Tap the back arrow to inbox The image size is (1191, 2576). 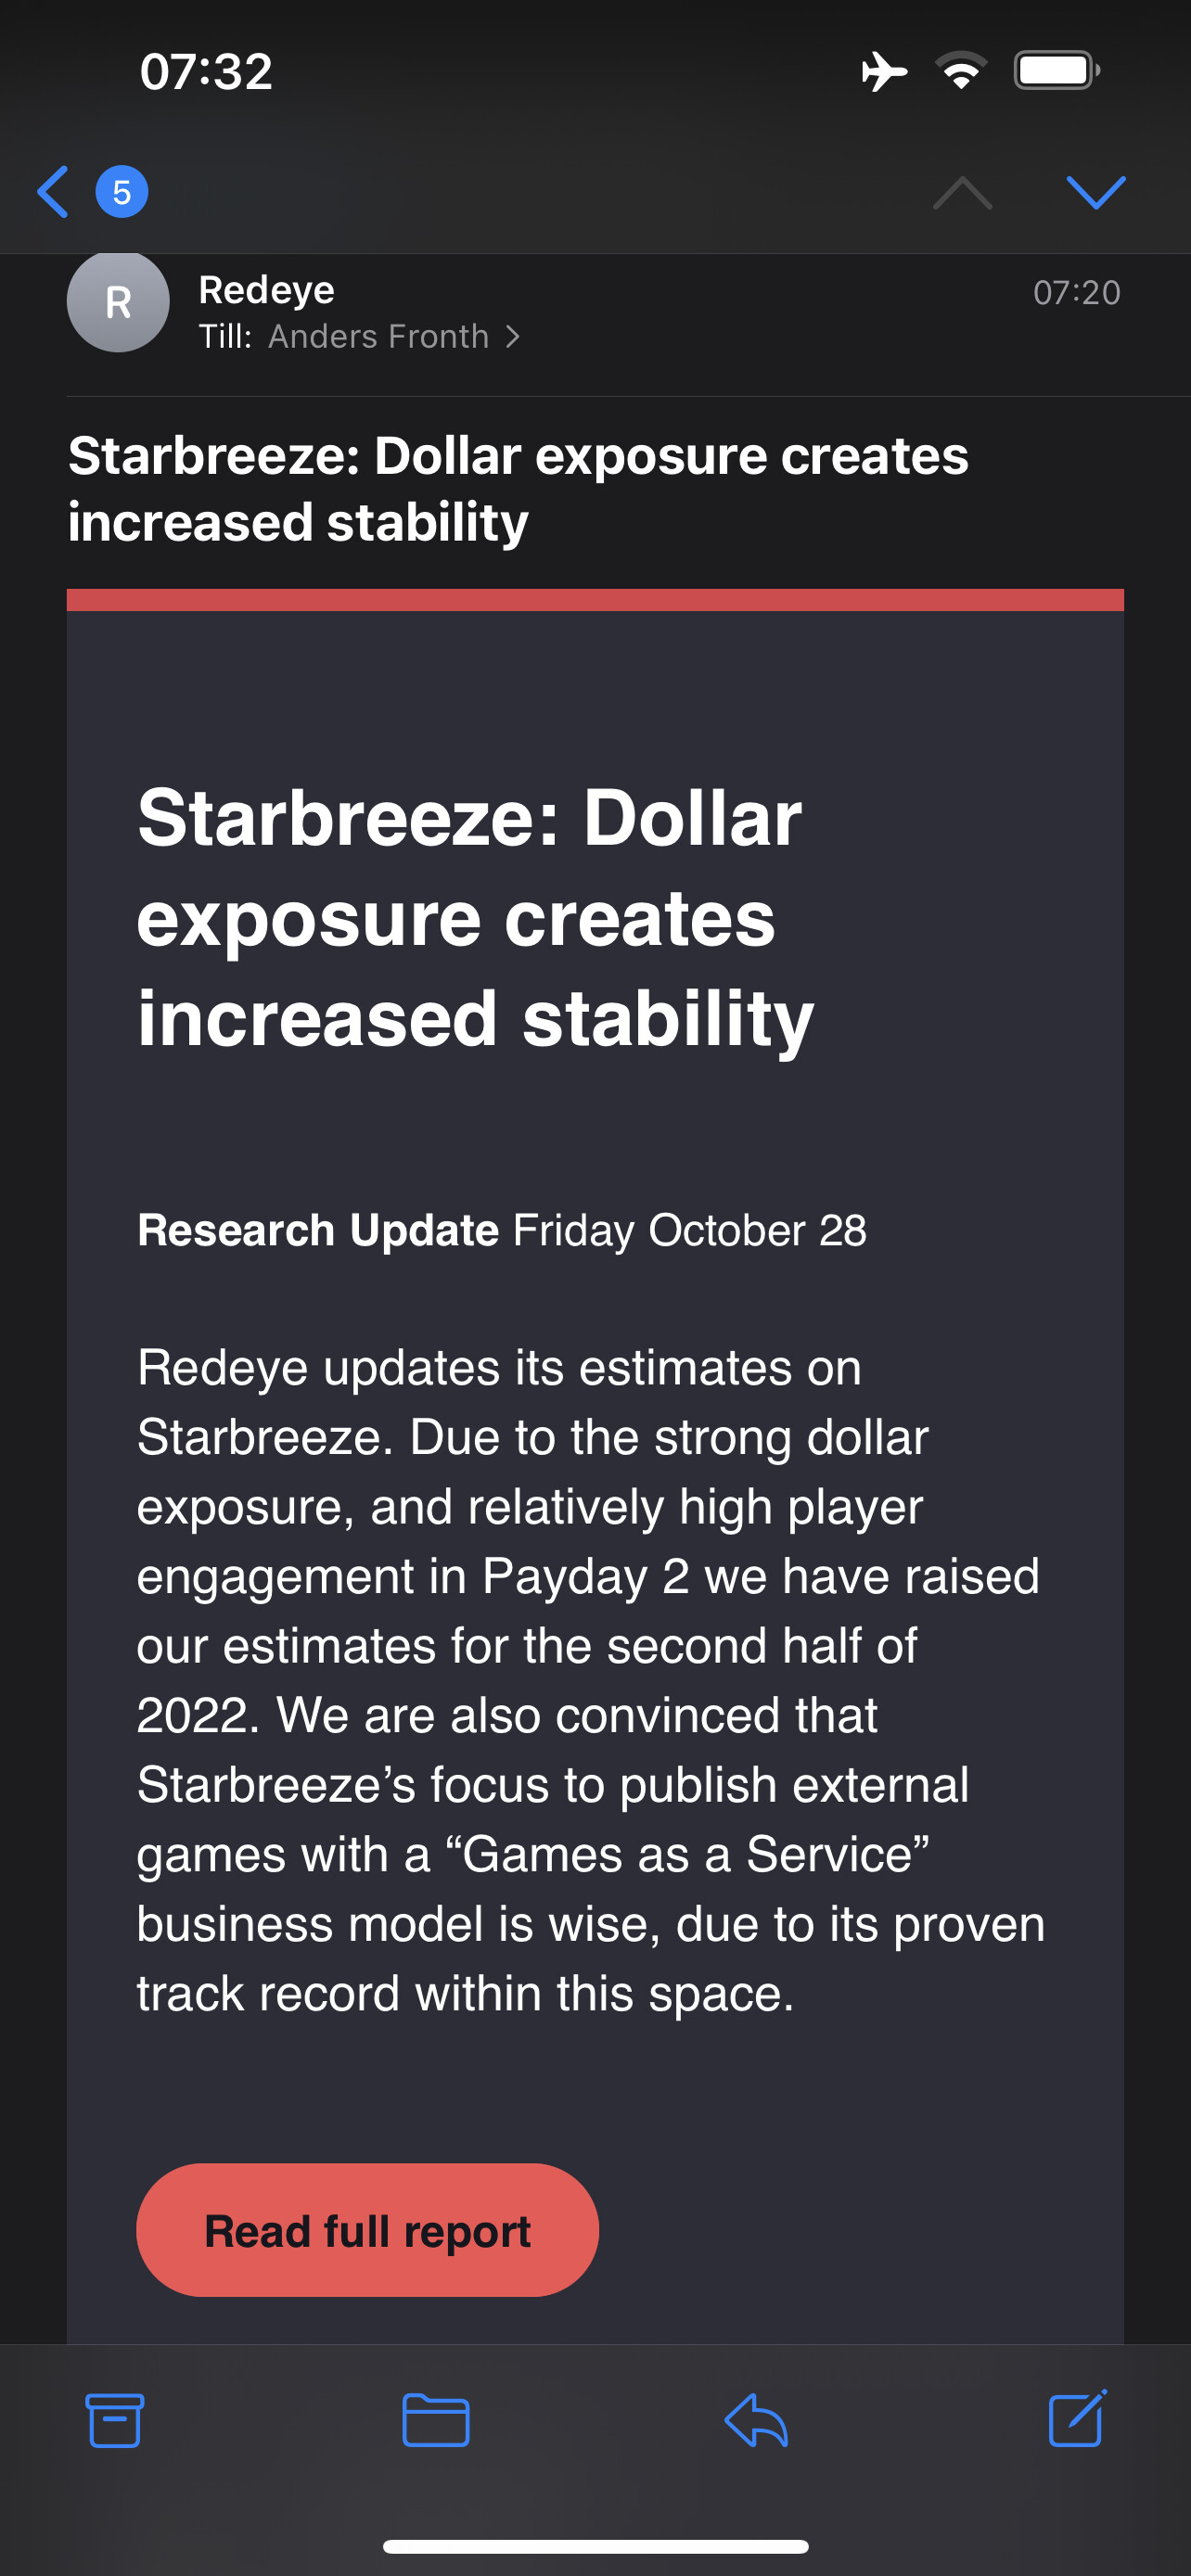[x=53, y=192]
